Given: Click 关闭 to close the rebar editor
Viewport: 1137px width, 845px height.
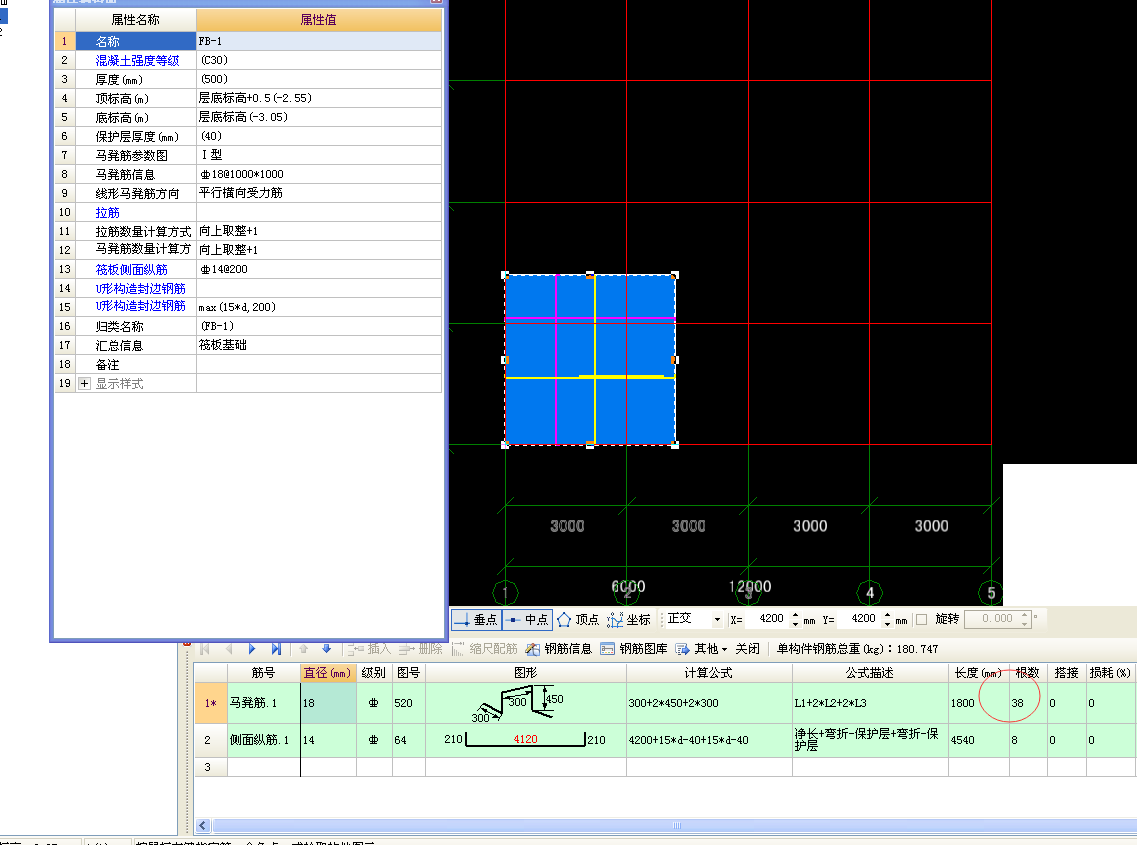Looking at the screenshot, I should coord(747,648).
